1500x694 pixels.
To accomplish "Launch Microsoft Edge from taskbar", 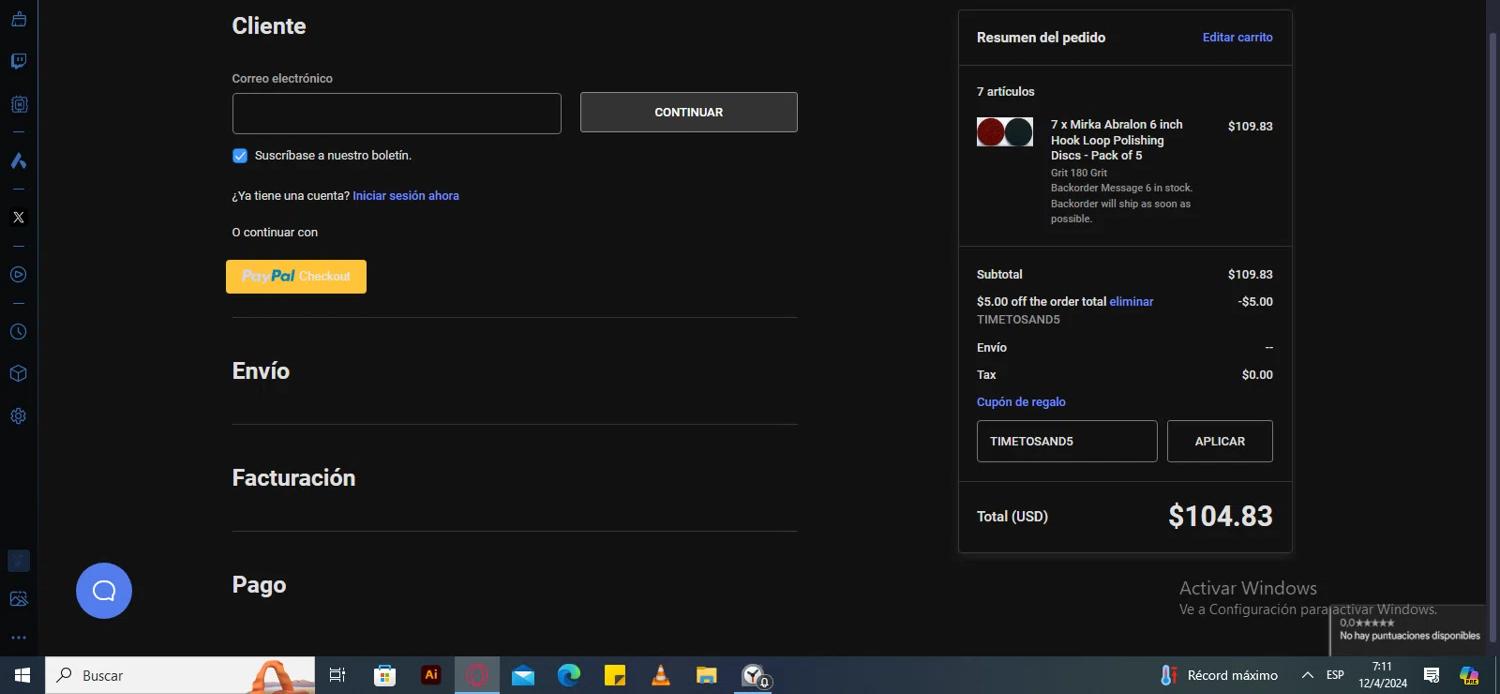I will (x=569, y=676).
